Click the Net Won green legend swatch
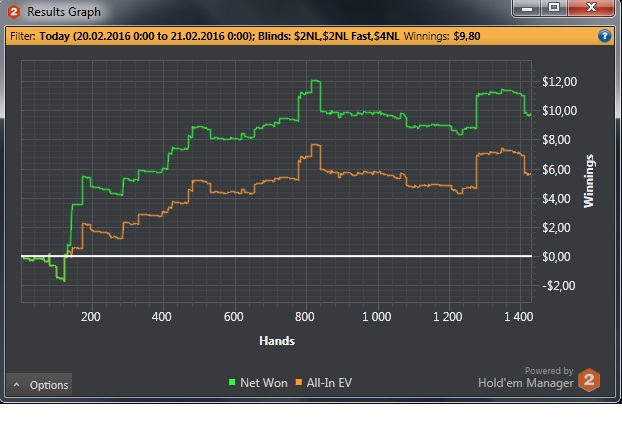622x434 pixels. coord(232,382)
